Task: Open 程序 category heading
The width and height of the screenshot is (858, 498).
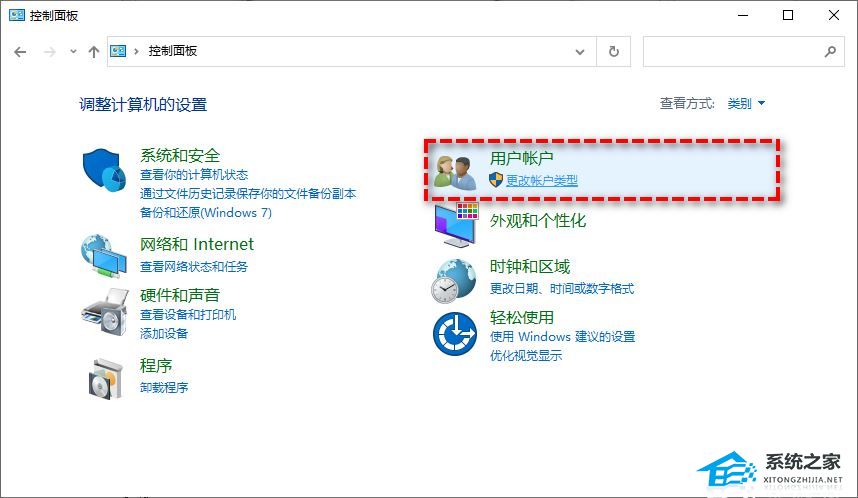Action: pyautogui.click(x=156, y=366)
